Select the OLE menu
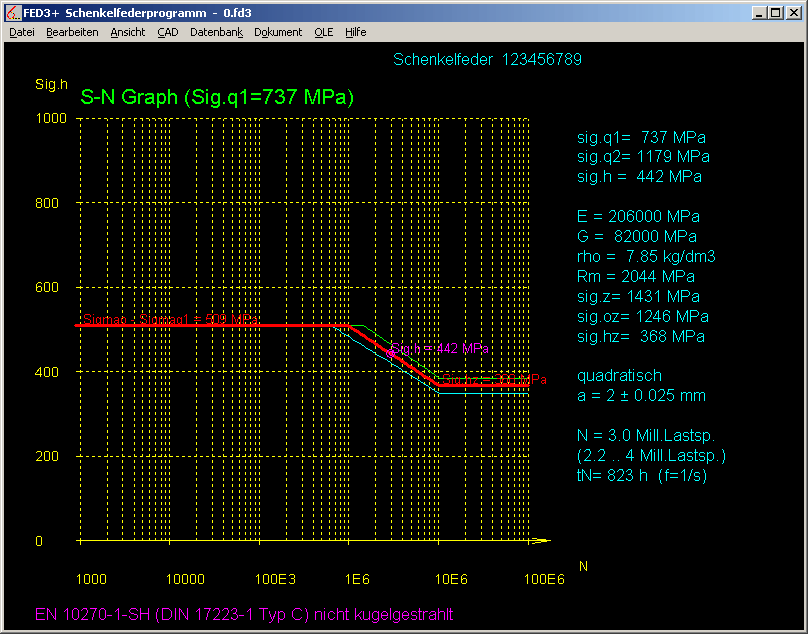The height and width of the screenshot is (634, 808). coord(324,32)
